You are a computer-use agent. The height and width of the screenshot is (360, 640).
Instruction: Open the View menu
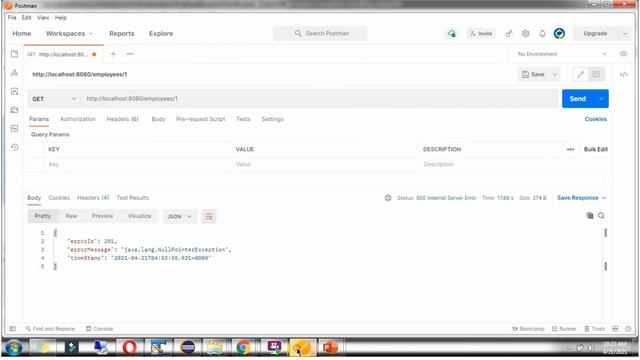click(43, 18)
